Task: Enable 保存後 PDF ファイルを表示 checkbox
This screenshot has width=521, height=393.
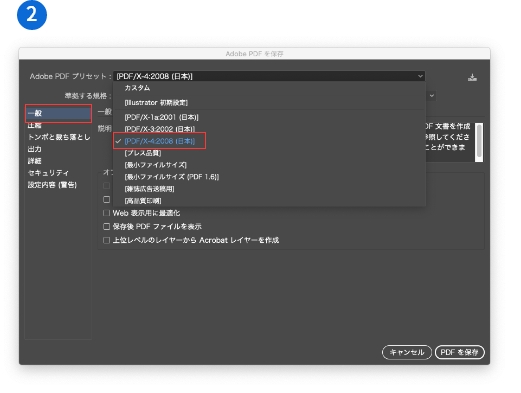Action: click(x=106, y=227)
